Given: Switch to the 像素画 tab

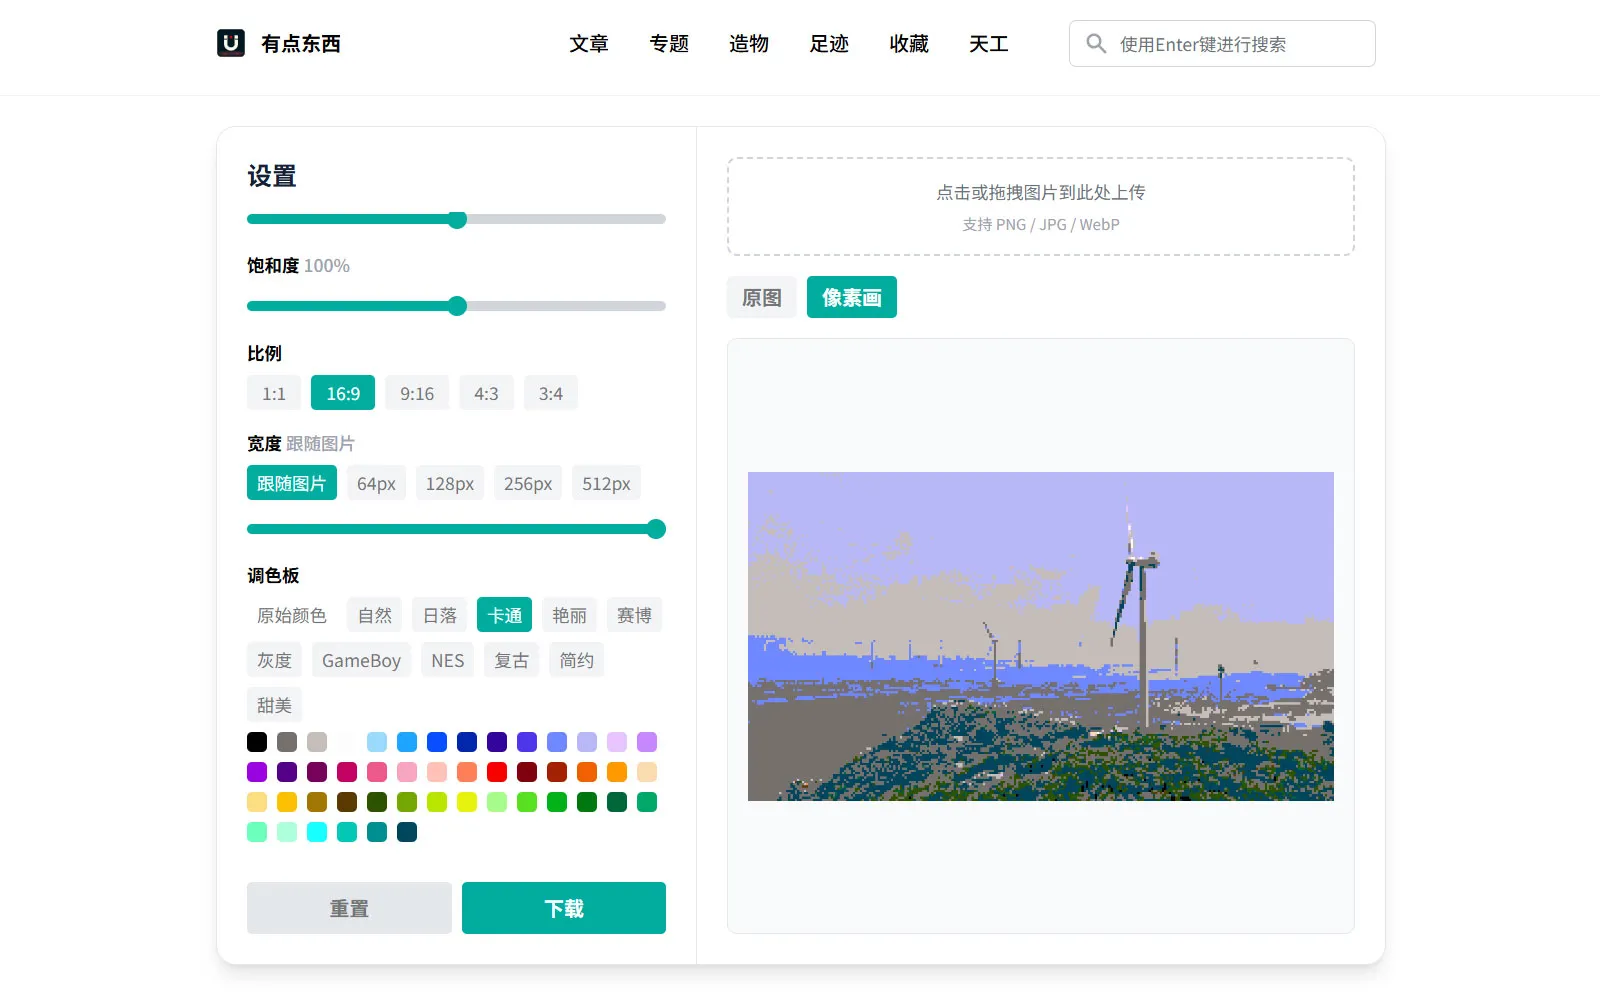Looking at the screenshot, I should [x=851, y=297].
